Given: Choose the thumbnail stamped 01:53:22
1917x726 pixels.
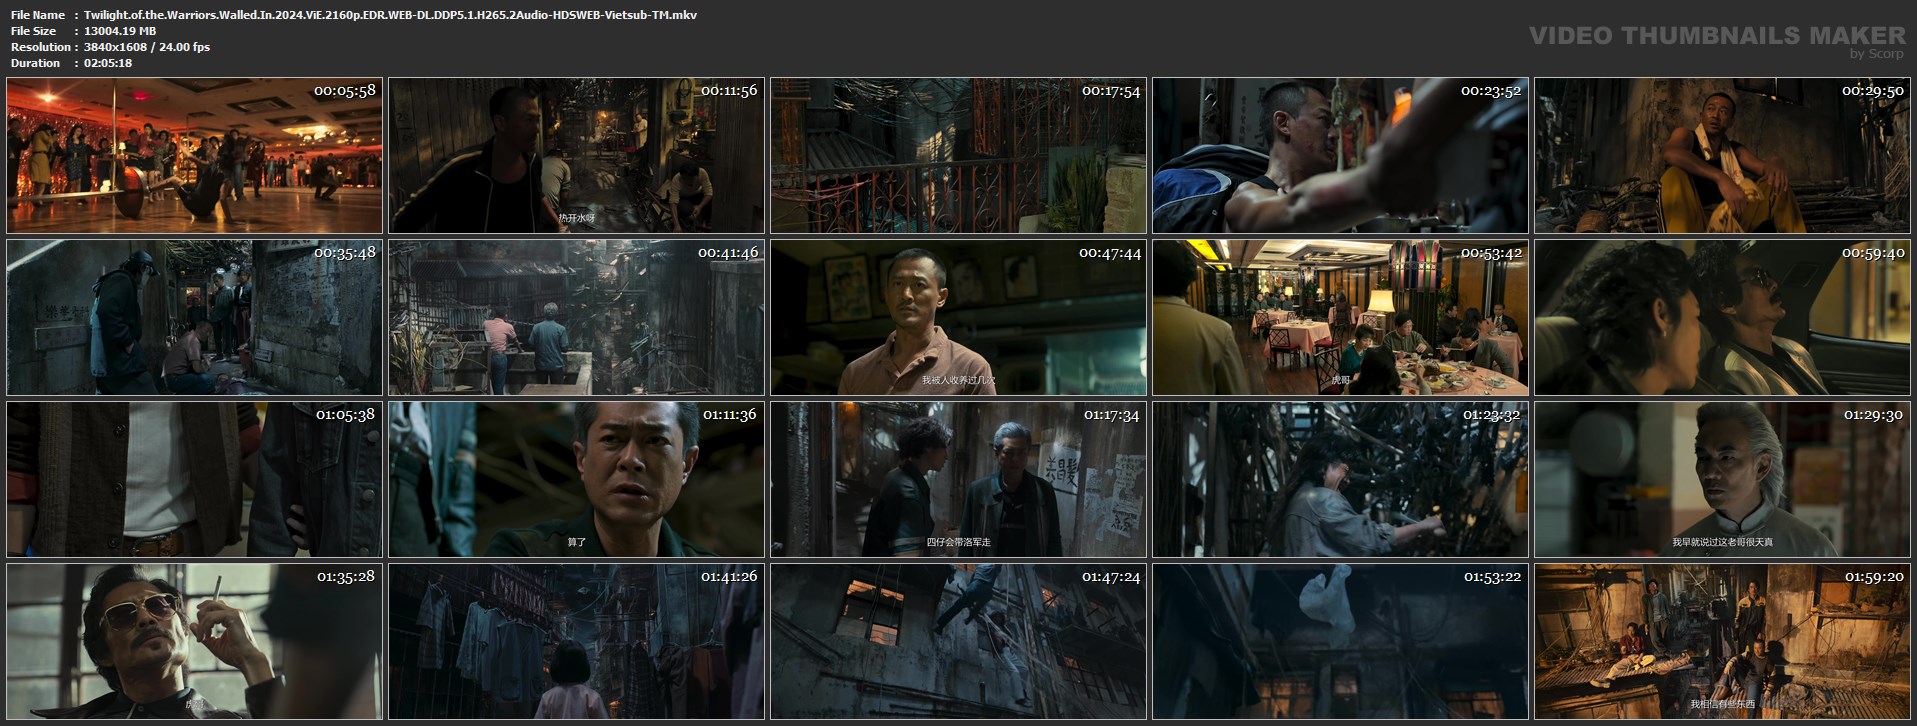Looking at the screenshot, I should point(1340,642).
